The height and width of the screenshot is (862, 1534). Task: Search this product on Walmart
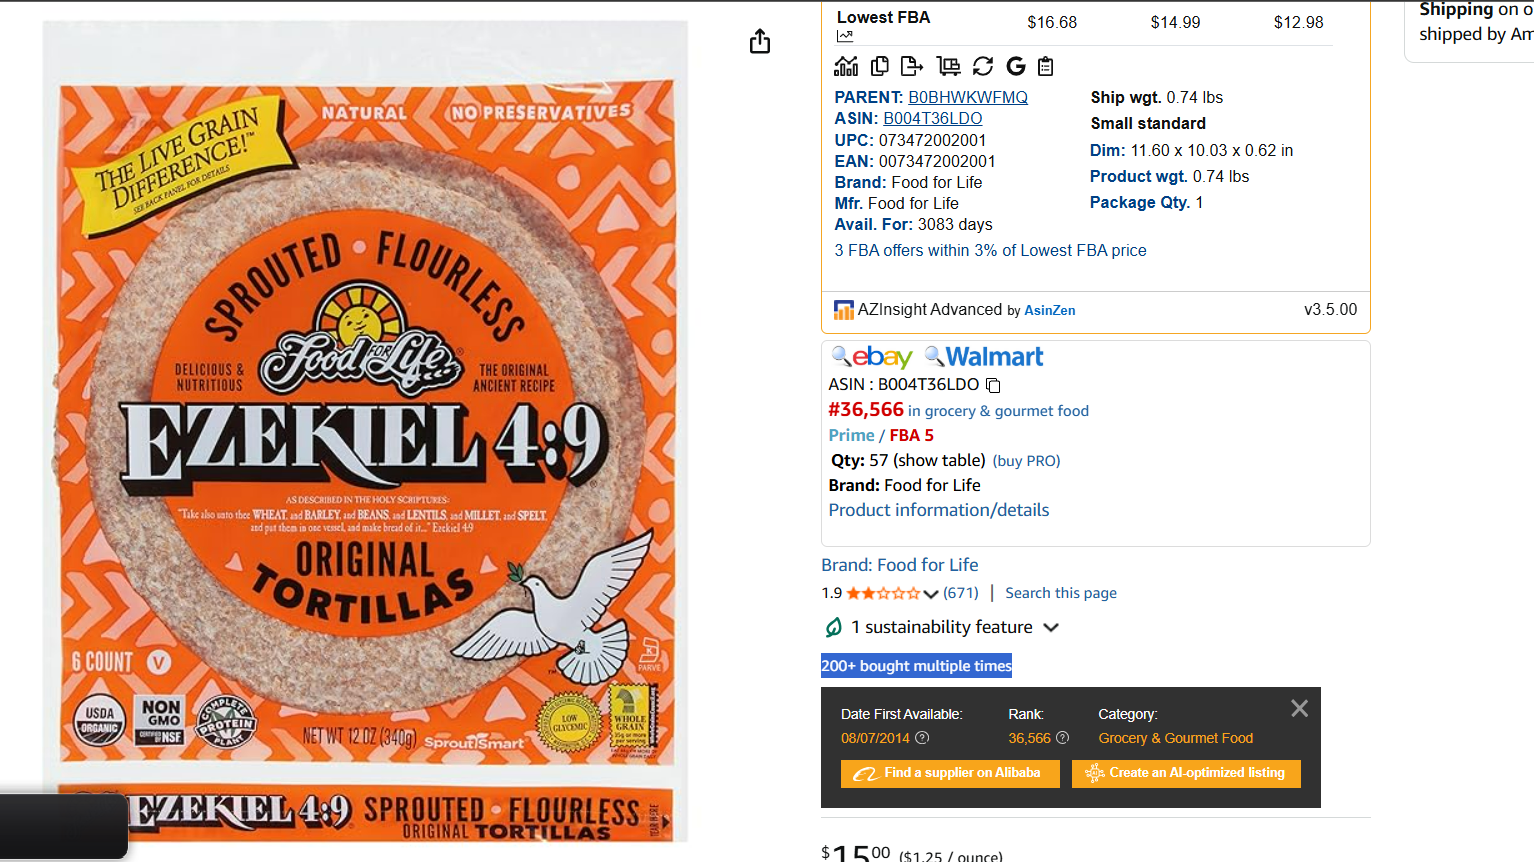coord(984,357)
